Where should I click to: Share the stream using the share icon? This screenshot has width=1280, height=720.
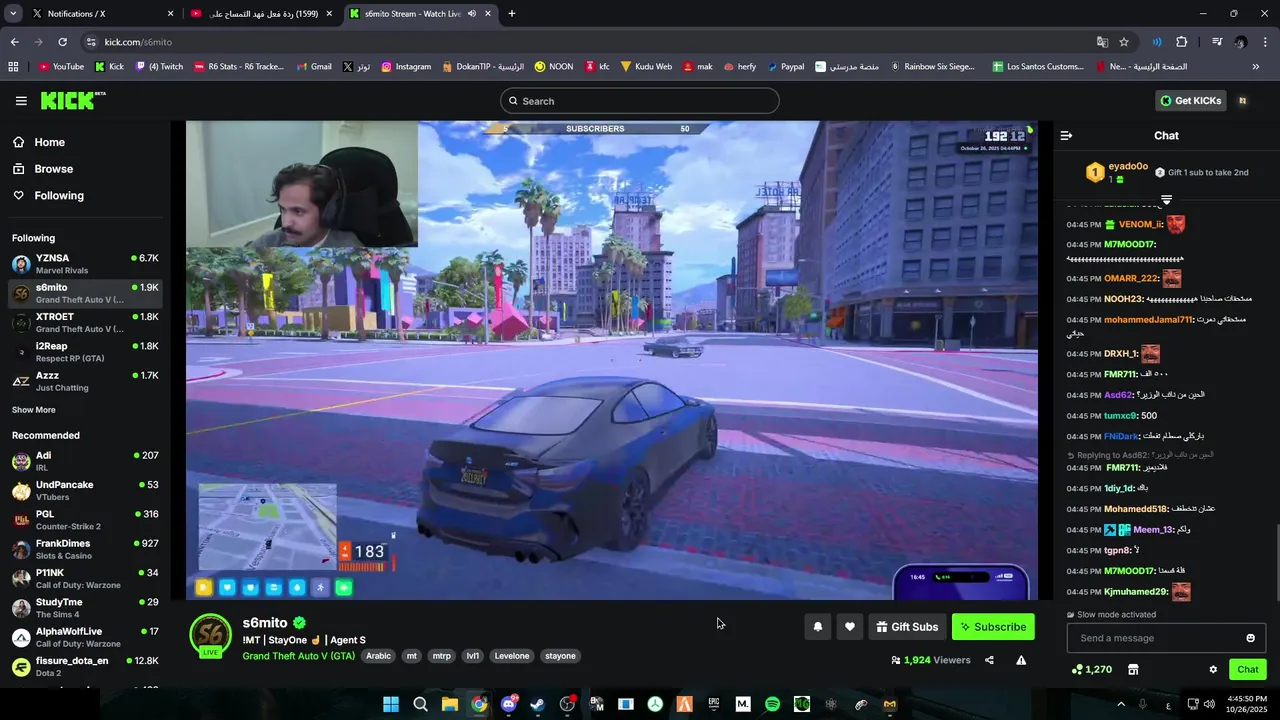pyautogui.click(x=989, y=660)
